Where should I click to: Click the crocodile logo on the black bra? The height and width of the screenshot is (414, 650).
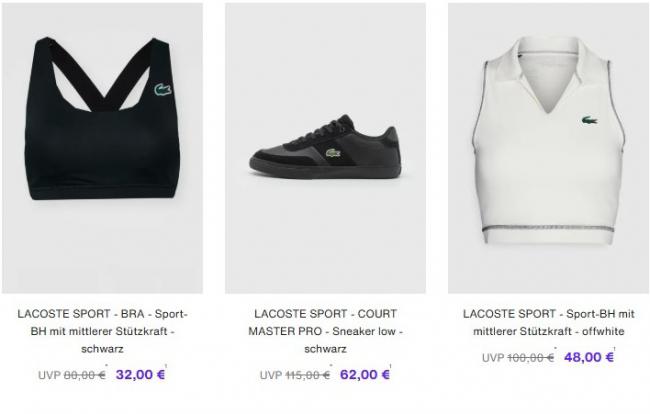tap(163, 90)
